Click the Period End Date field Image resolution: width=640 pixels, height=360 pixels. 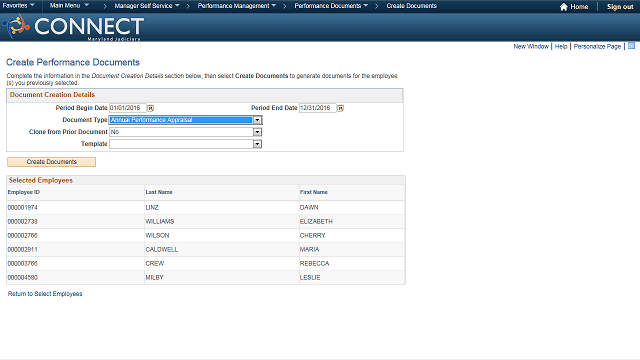coord(318,108)
